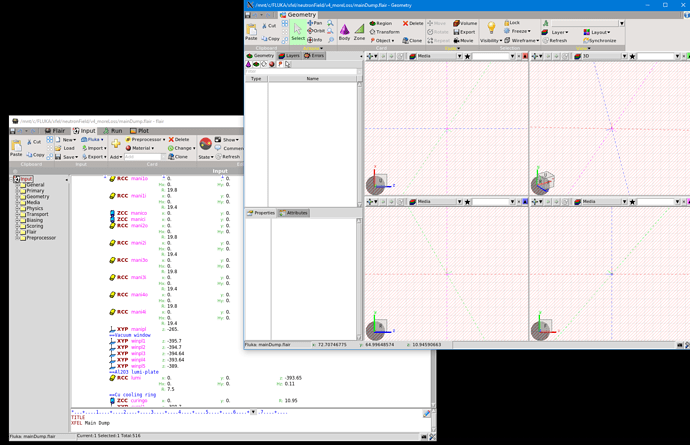Click the Add card plus icon
Screen dimensions: 690x445
pos(116,144)
